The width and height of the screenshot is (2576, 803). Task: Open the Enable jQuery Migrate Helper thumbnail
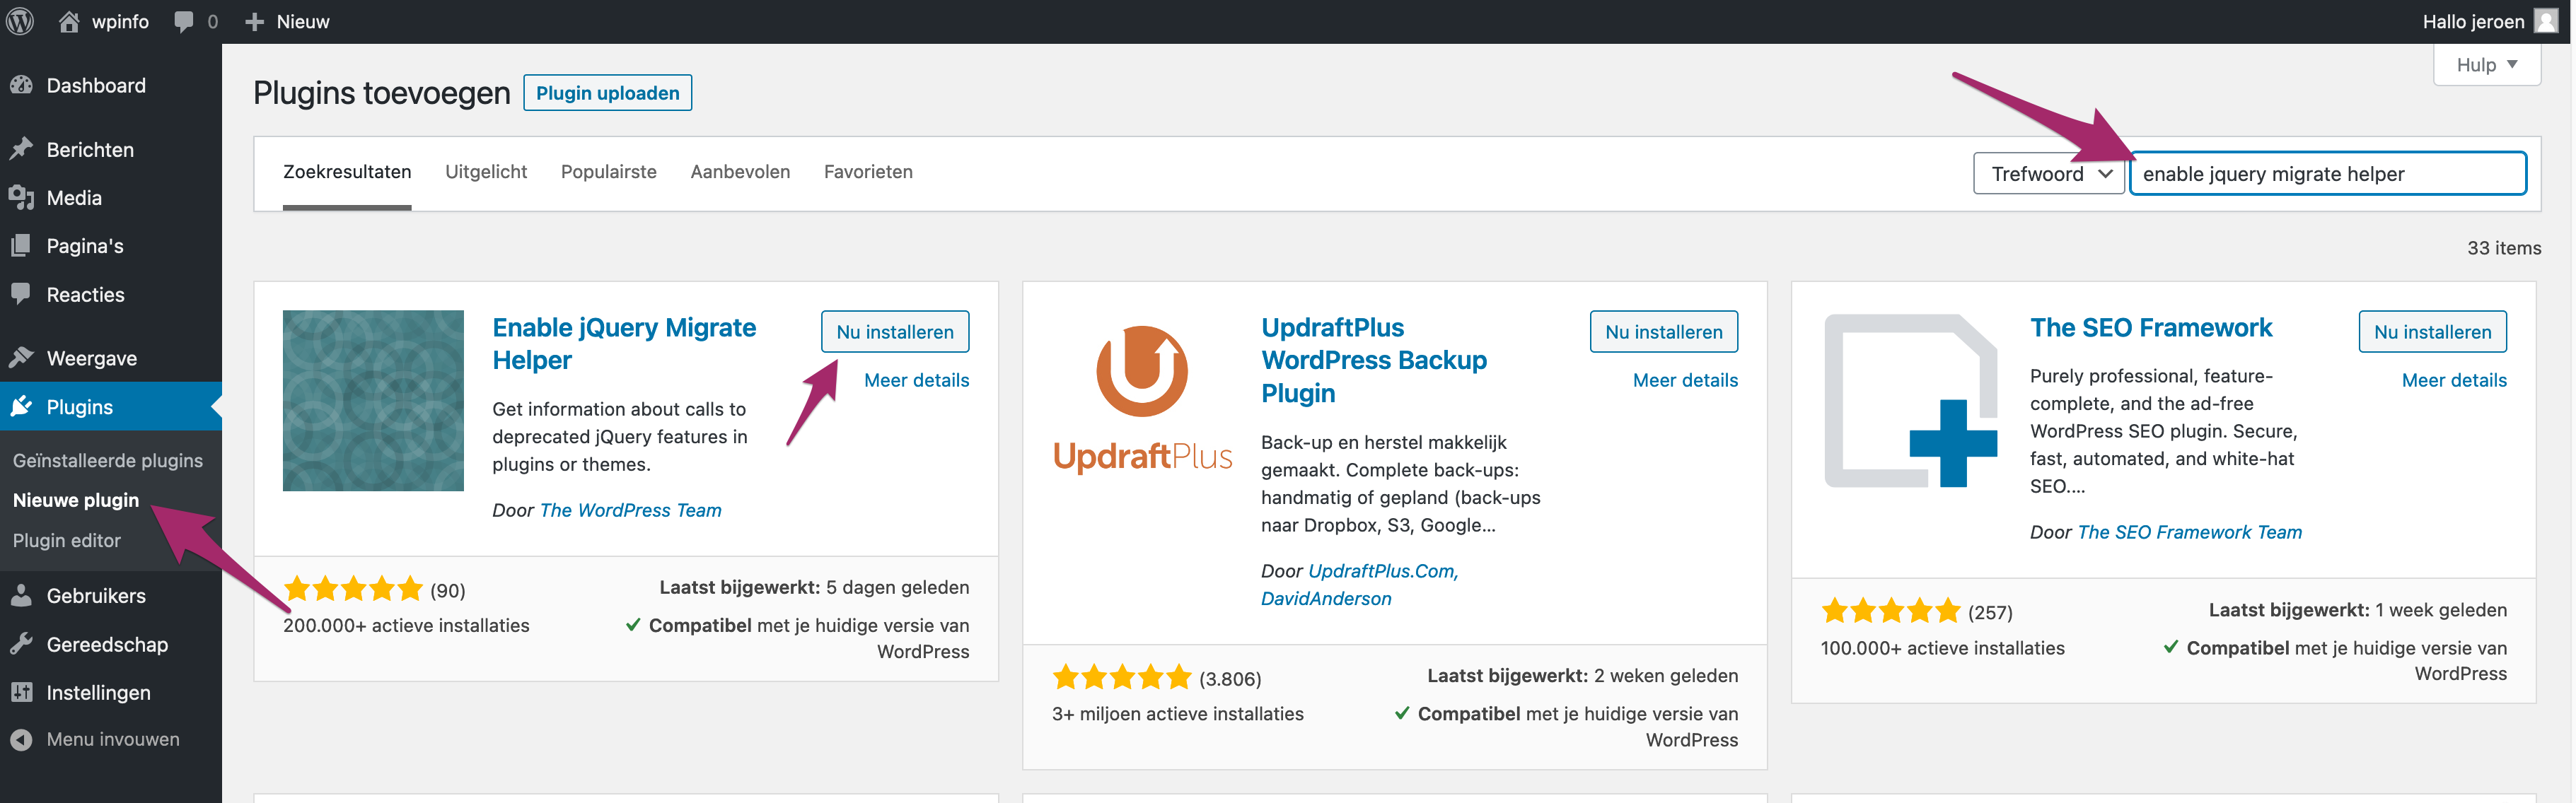pyautogui.click(x=373, y=401)
